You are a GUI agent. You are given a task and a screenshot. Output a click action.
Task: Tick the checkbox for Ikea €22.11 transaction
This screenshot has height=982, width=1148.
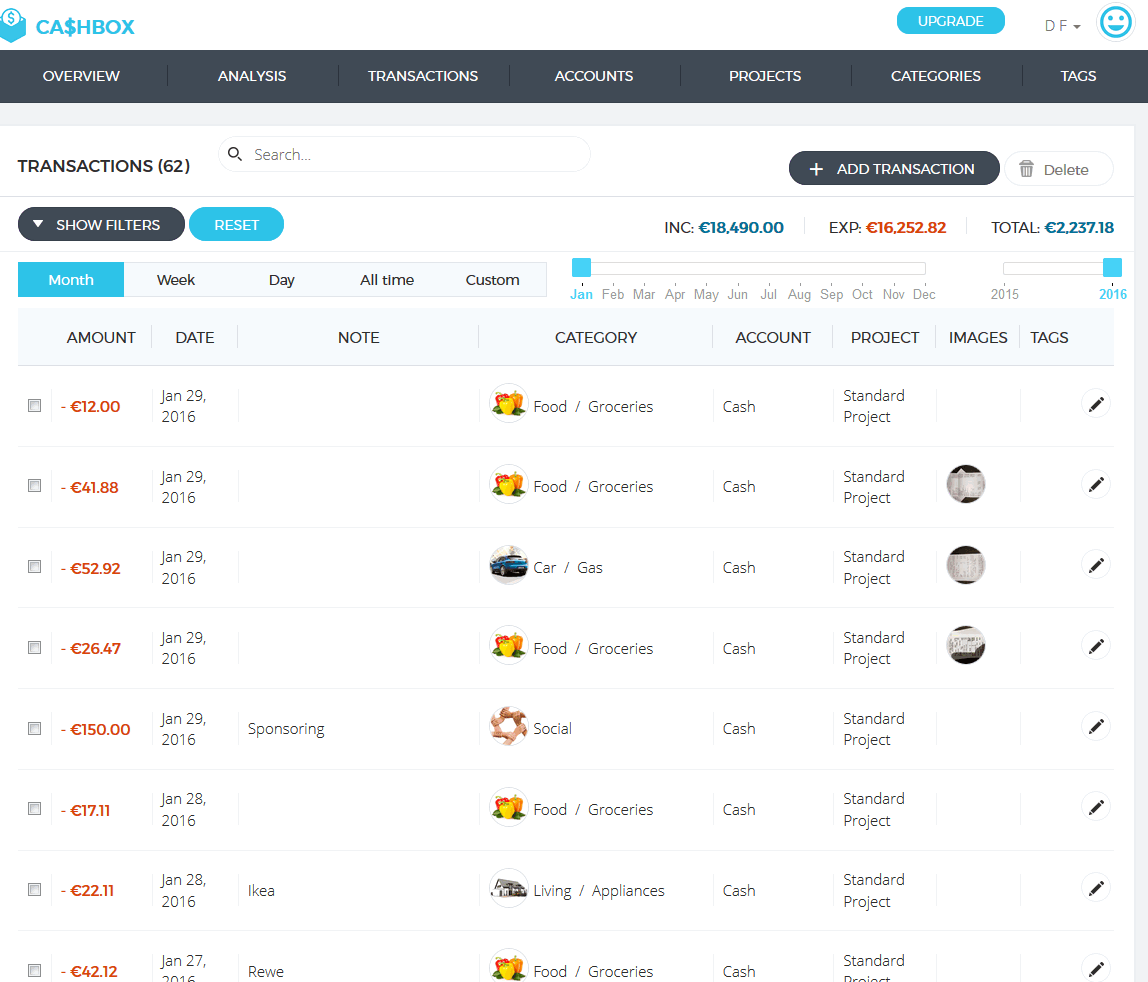(x=35, y=889)
